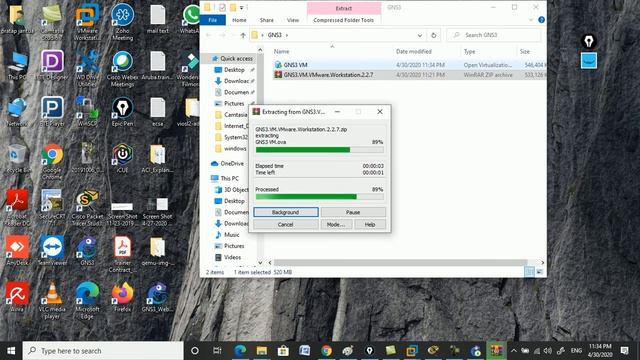The height and width of the screenshot is (360, 640).
Task: Open Cisco Webex Meetings desktop icon
Action: pos(122,69)
